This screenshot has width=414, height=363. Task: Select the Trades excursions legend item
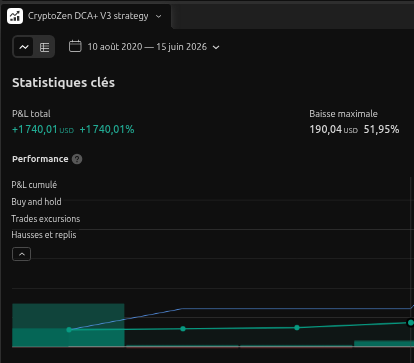click(x=46, y=219)
